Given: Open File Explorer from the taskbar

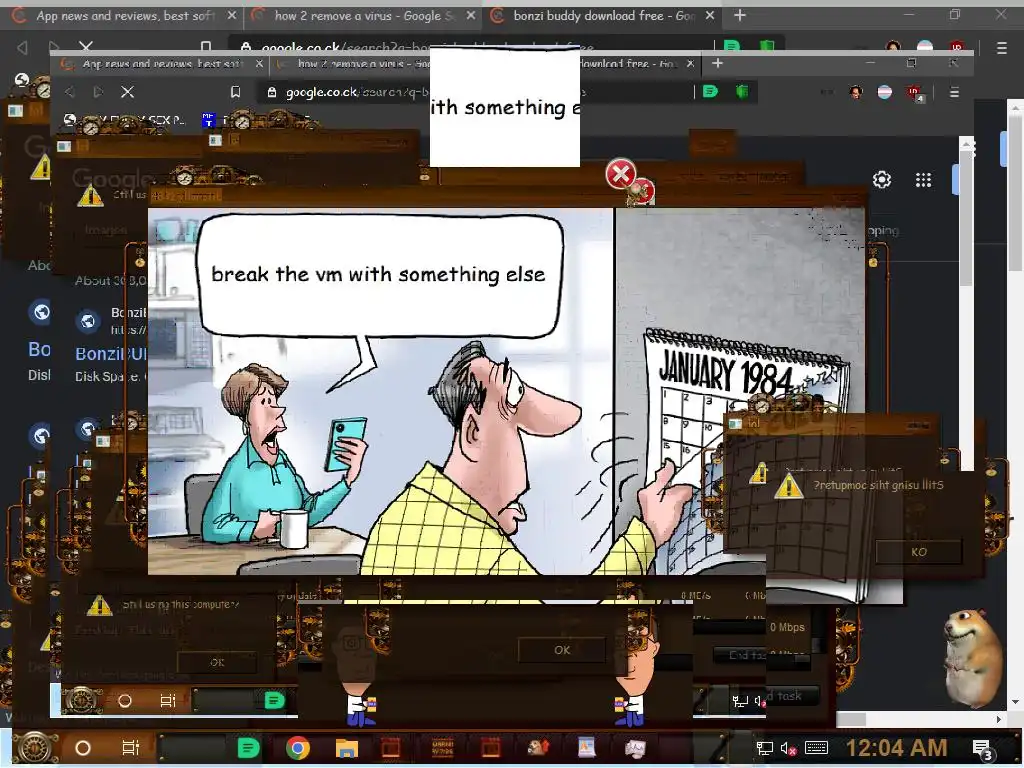Looking at the screenshot, I should (346, 748).
